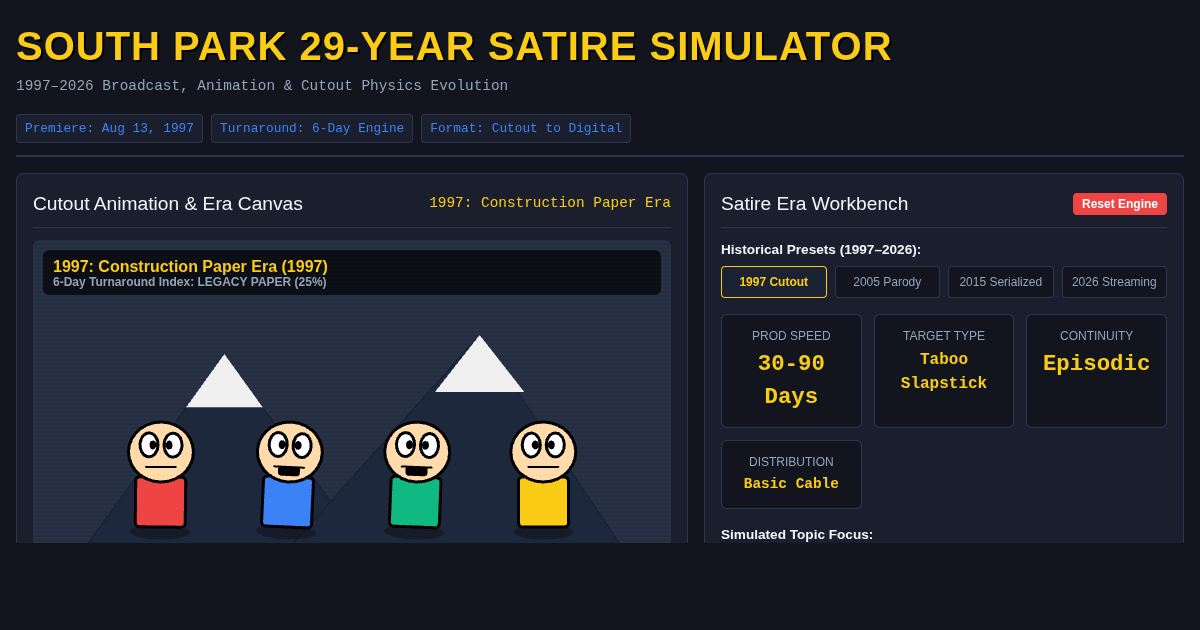Click the 'South Park 29-Year Satire Simulator' title
Image resolution: width=1200 pixels, height=630 pixels.
click(454, 46)
